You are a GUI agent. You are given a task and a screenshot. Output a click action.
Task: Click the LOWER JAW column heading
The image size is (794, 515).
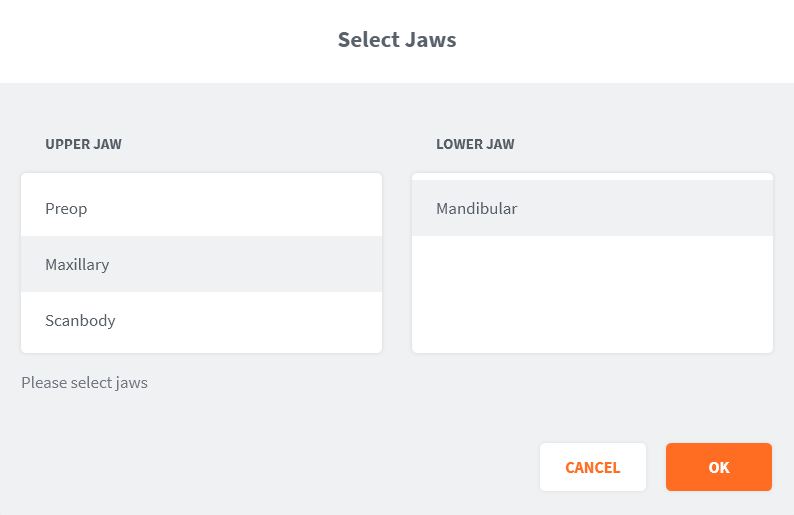pyautogui.click(x=475, y=144)
